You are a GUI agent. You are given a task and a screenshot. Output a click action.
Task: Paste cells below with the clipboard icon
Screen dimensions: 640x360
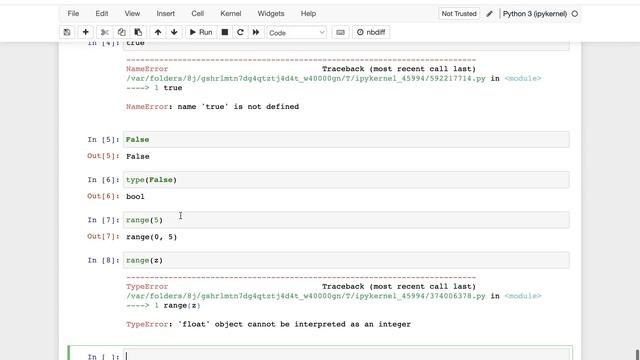pos(138,32)
